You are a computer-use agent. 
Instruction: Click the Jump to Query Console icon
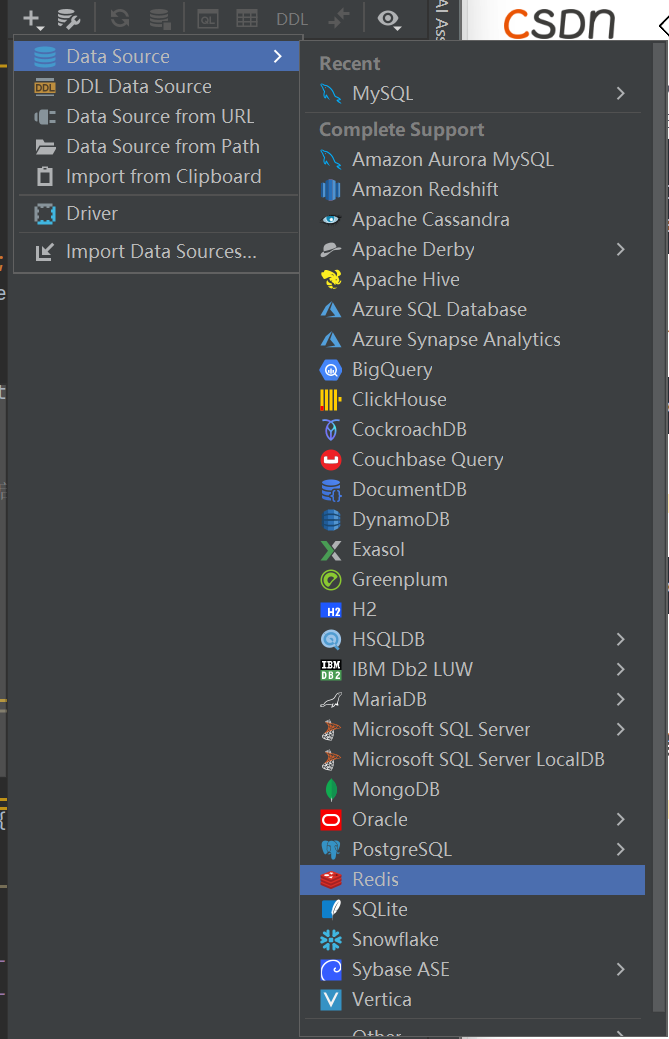207,19
